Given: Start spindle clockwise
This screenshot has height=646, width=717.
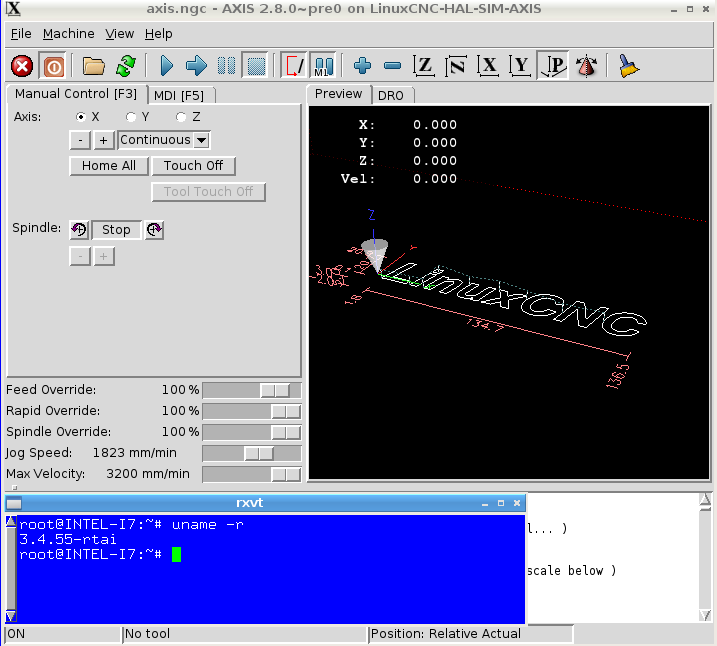Looking at the screenshot, I should coord(154,230).
